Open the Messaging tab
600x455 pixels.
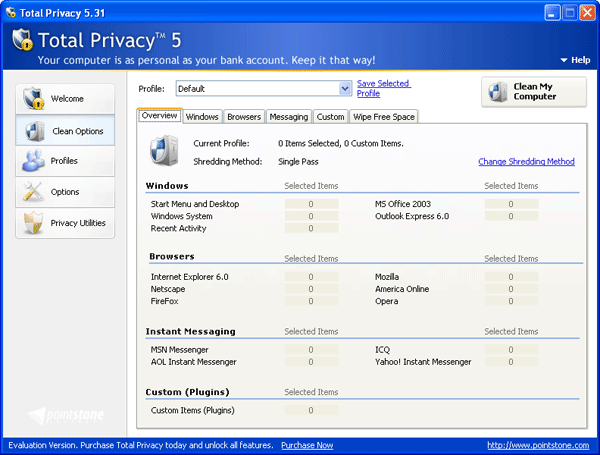click(289, 117)
